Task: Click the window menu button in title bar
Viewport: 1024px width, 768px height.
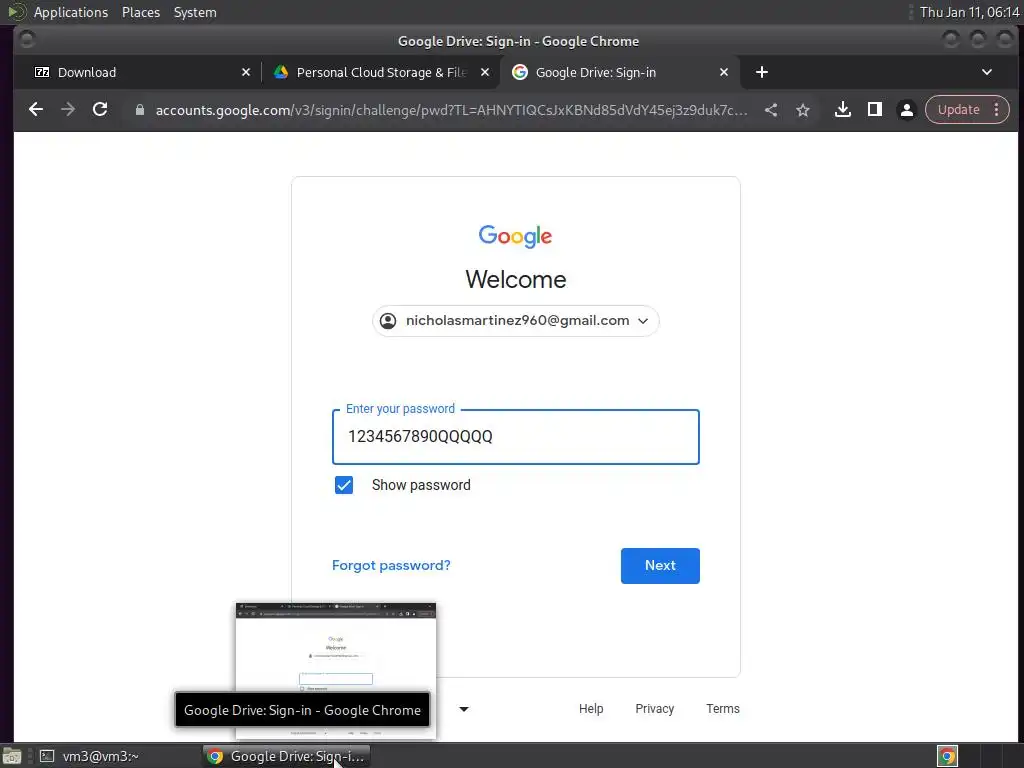Action: click(x=27, y=40)
